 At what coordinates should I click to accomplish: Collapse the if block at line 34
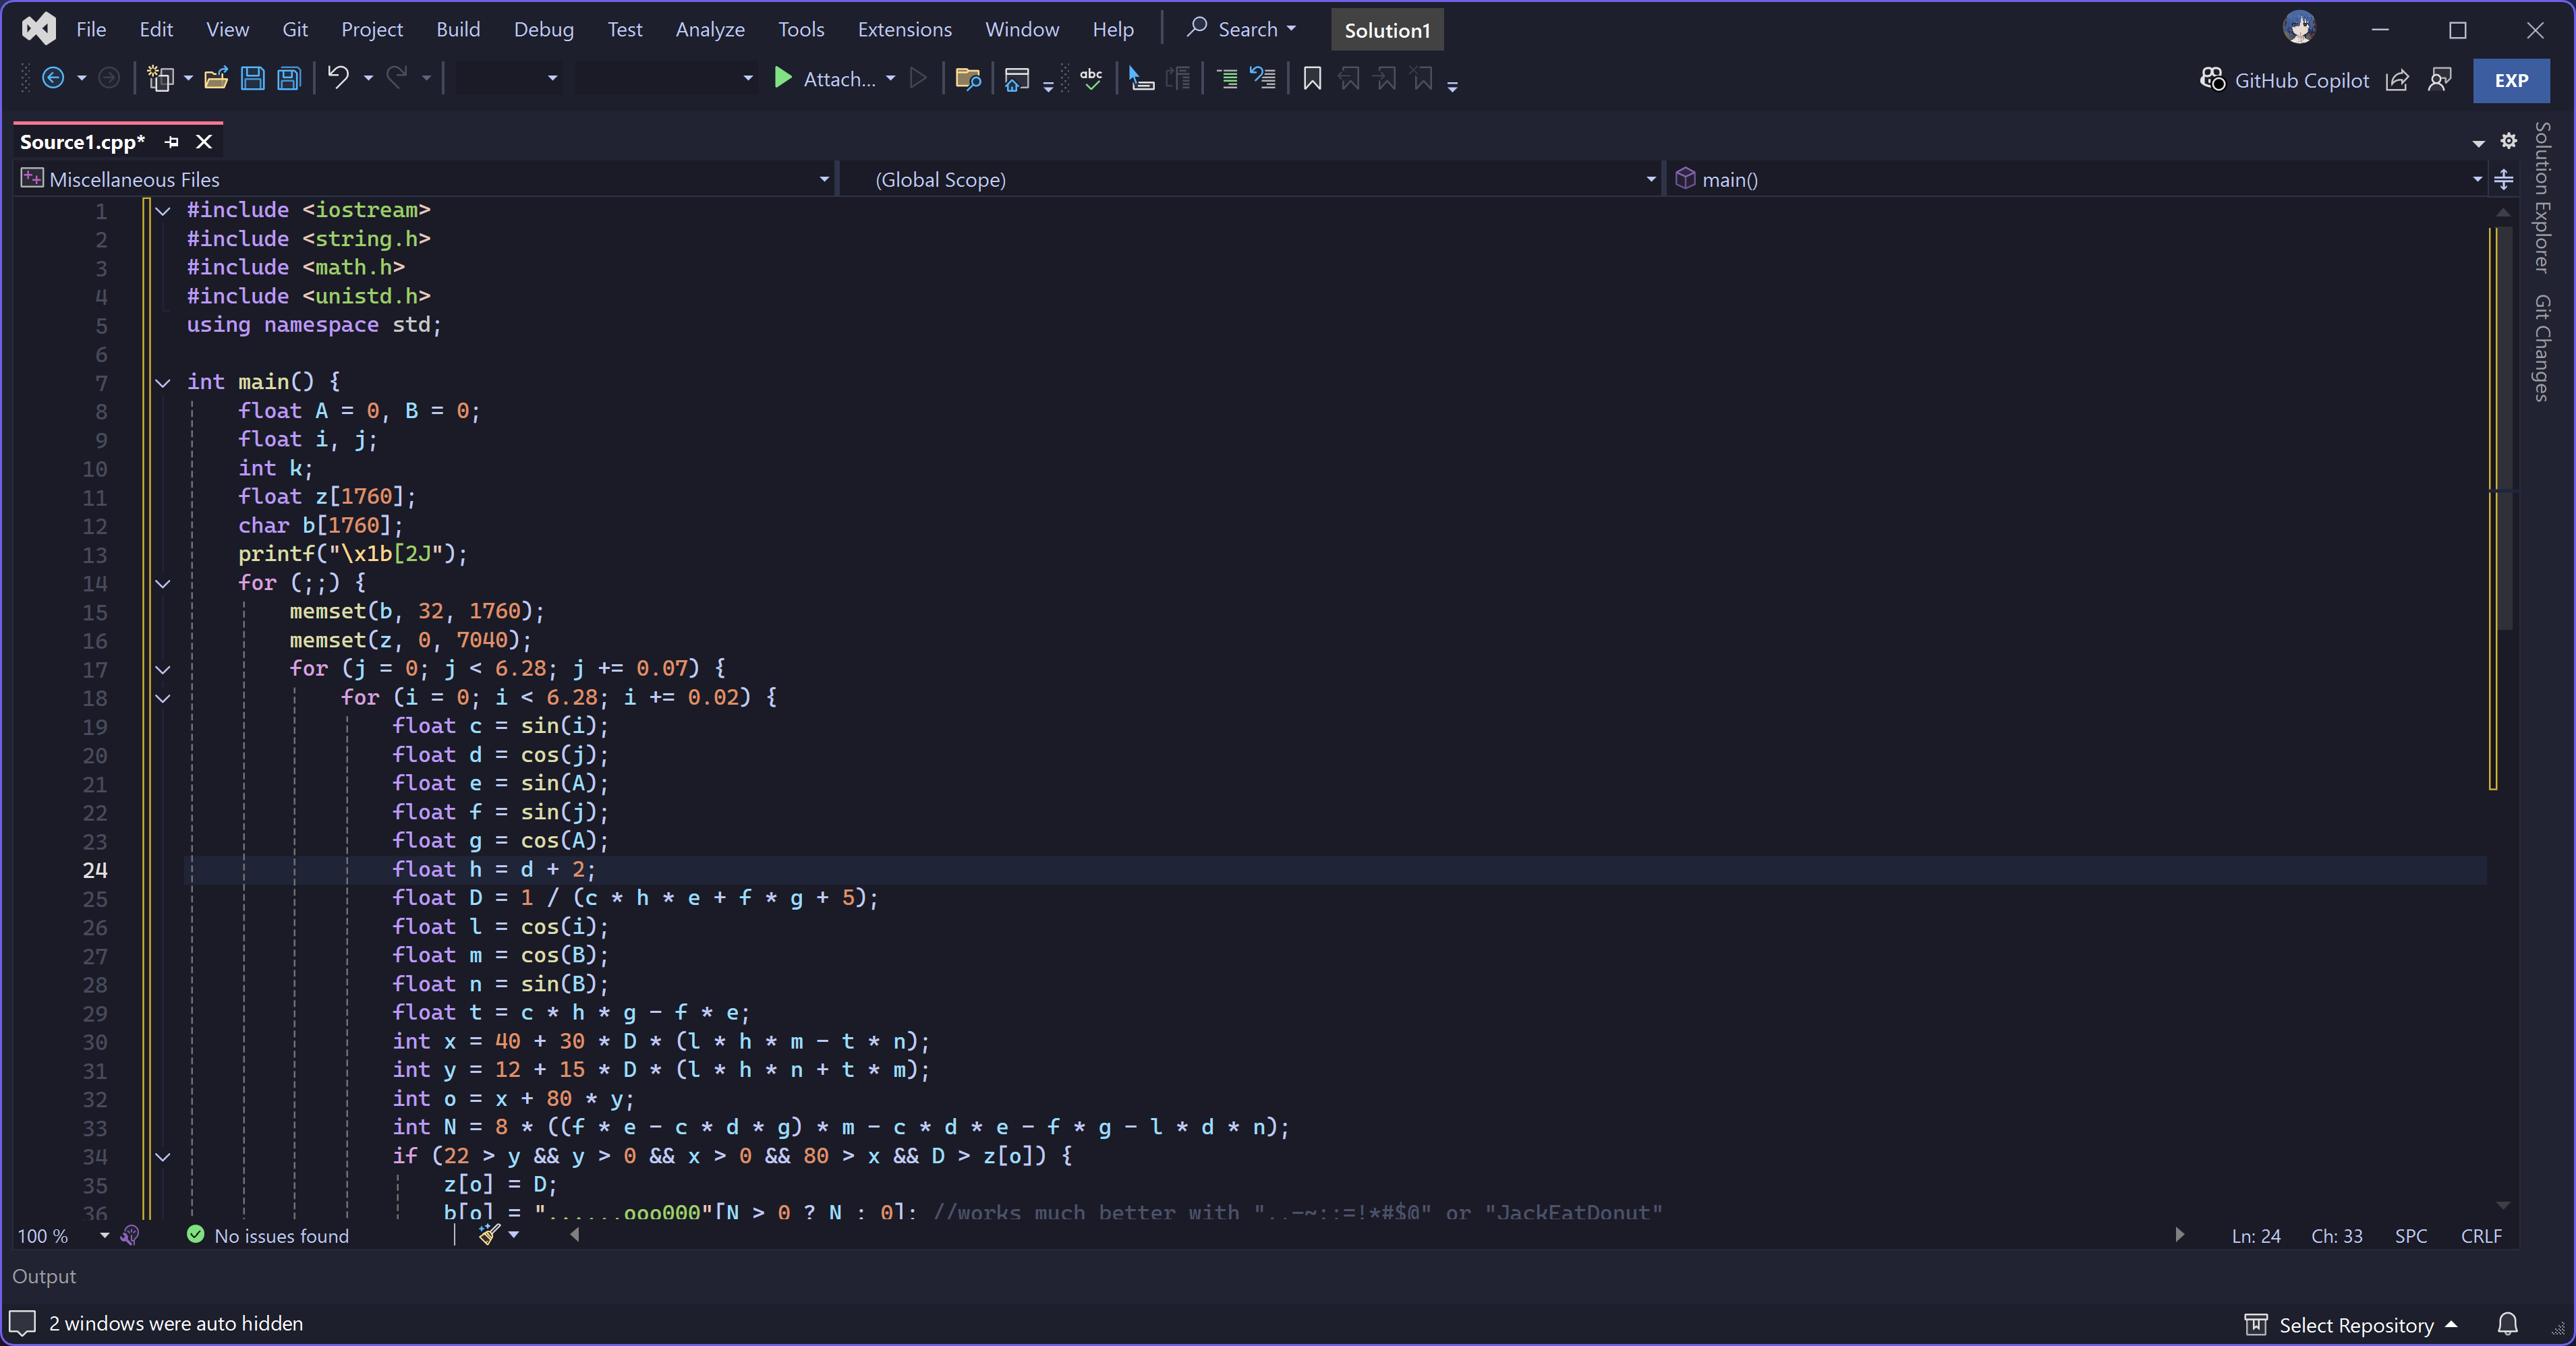coord(162,1157)
